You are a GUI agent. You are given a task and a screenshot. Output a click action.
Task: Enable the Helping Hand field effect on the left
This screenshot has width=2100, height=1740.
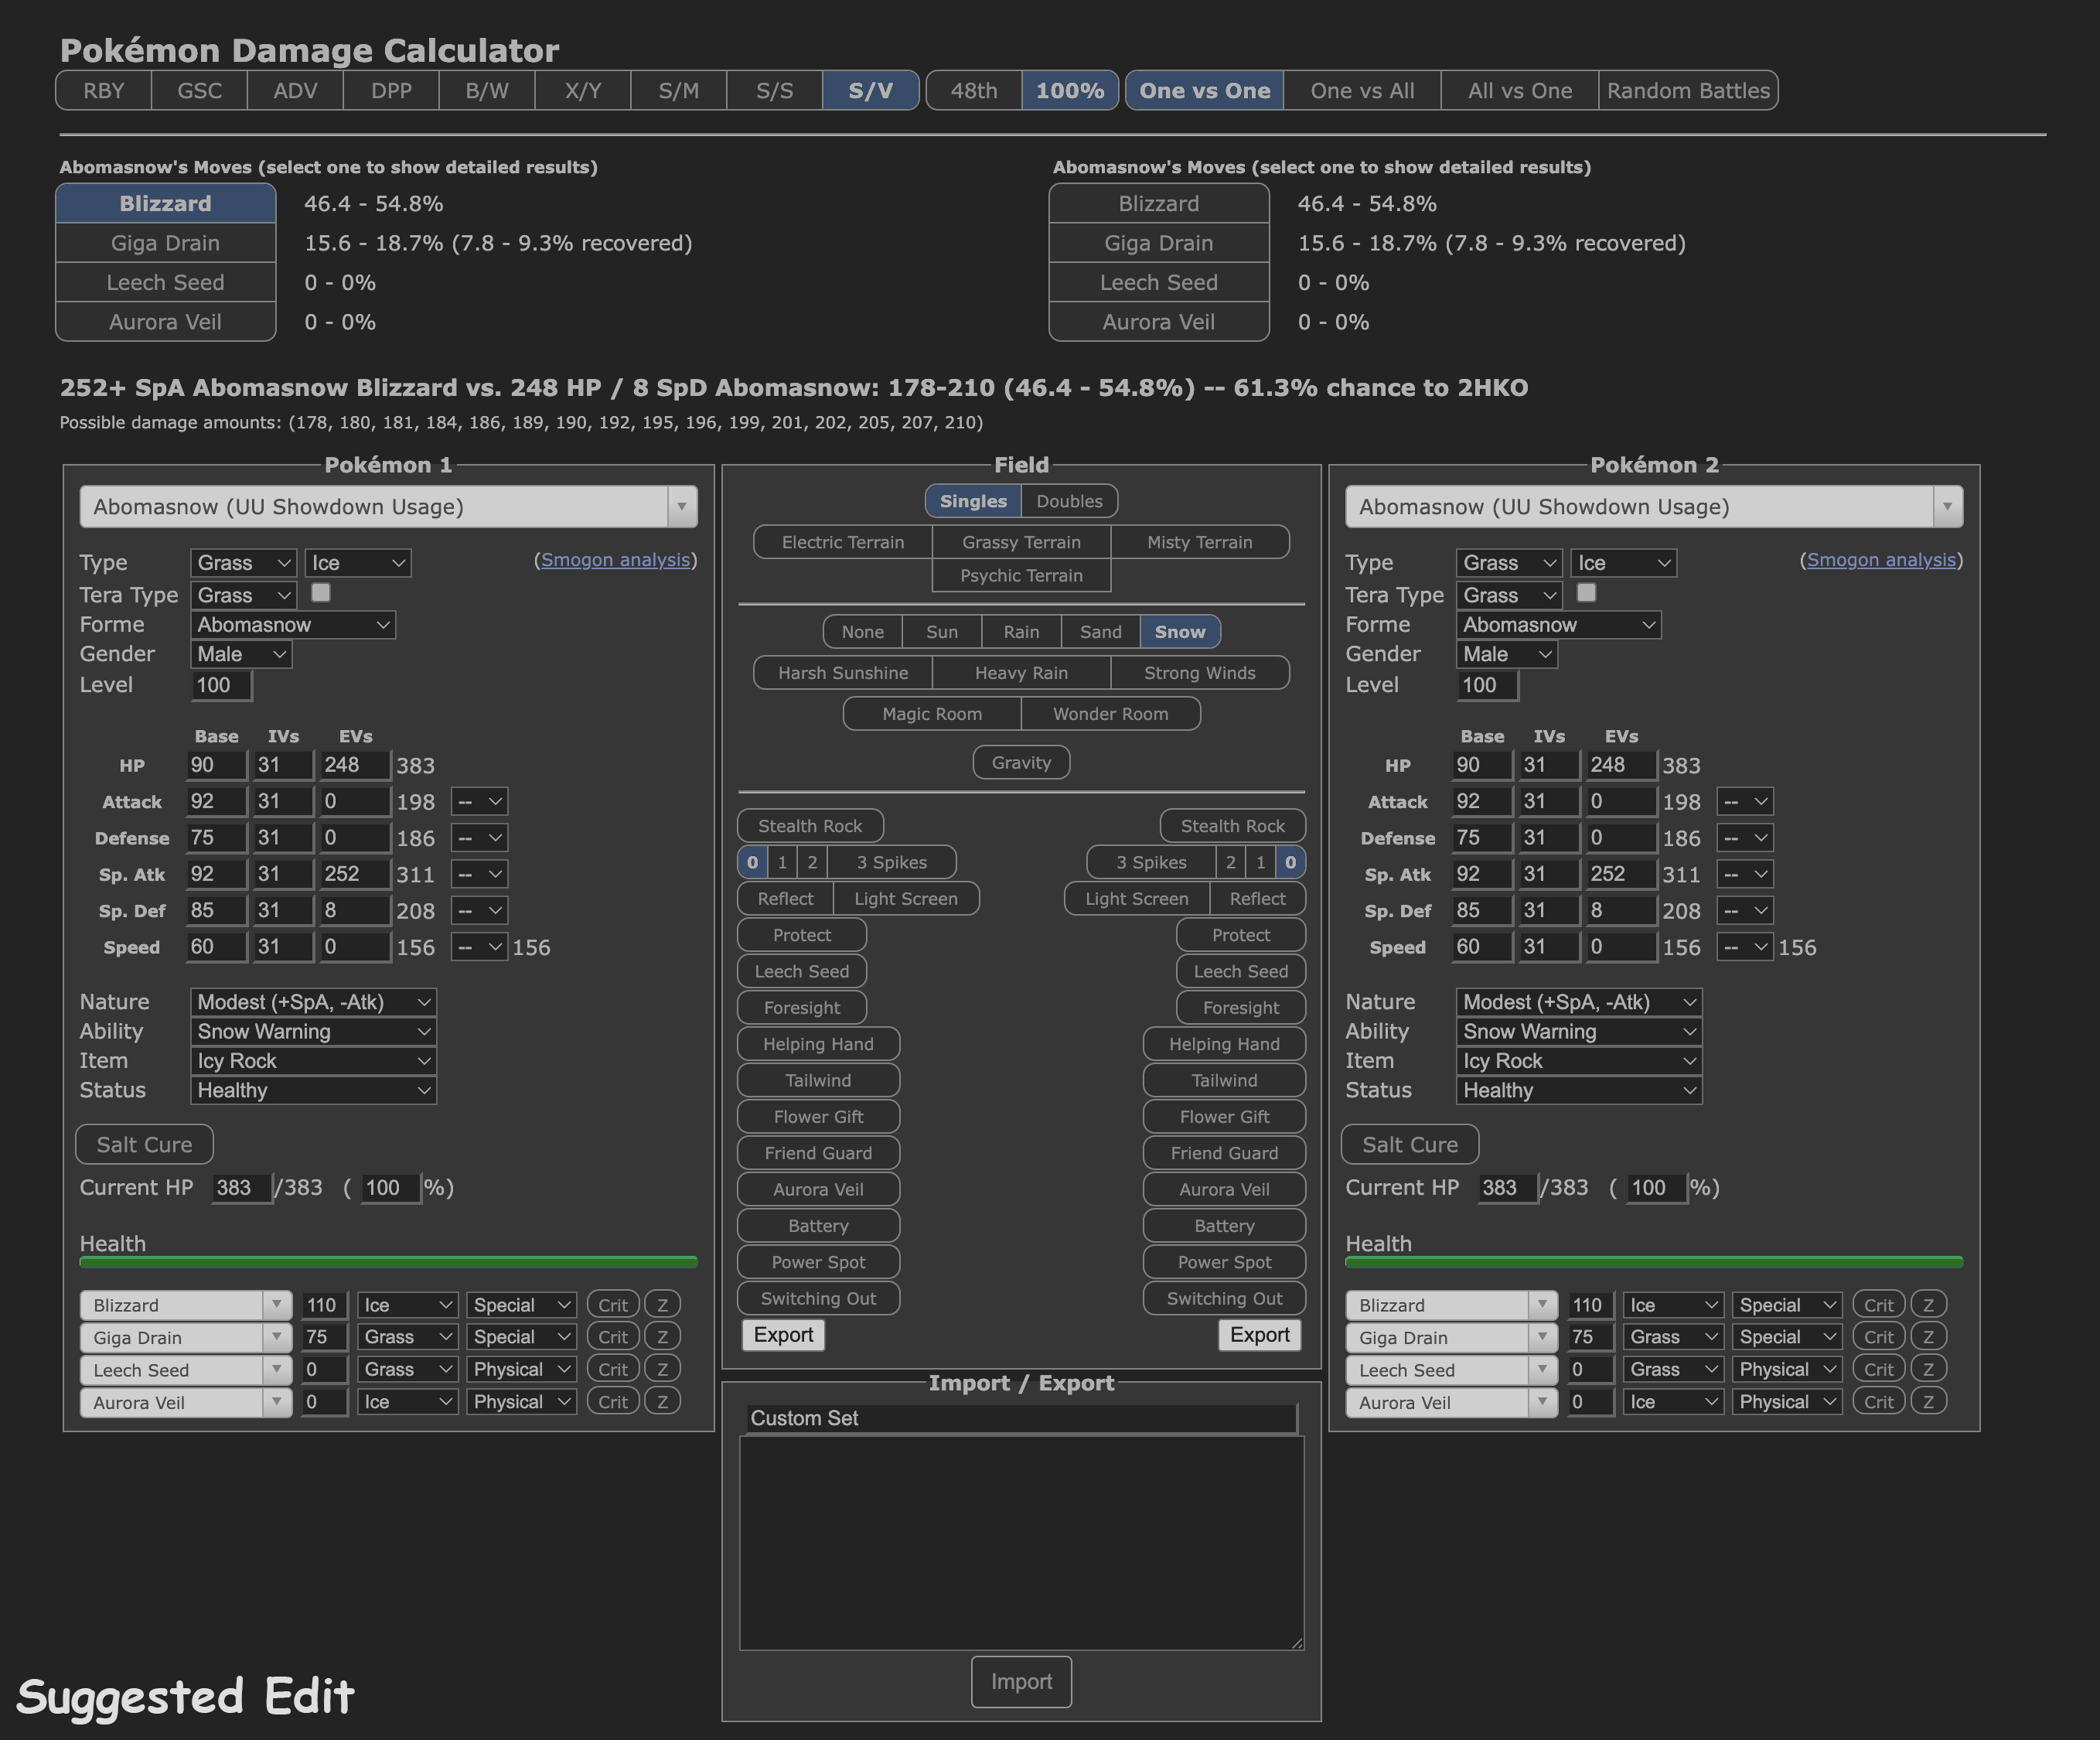click(x=818, y=1043)
